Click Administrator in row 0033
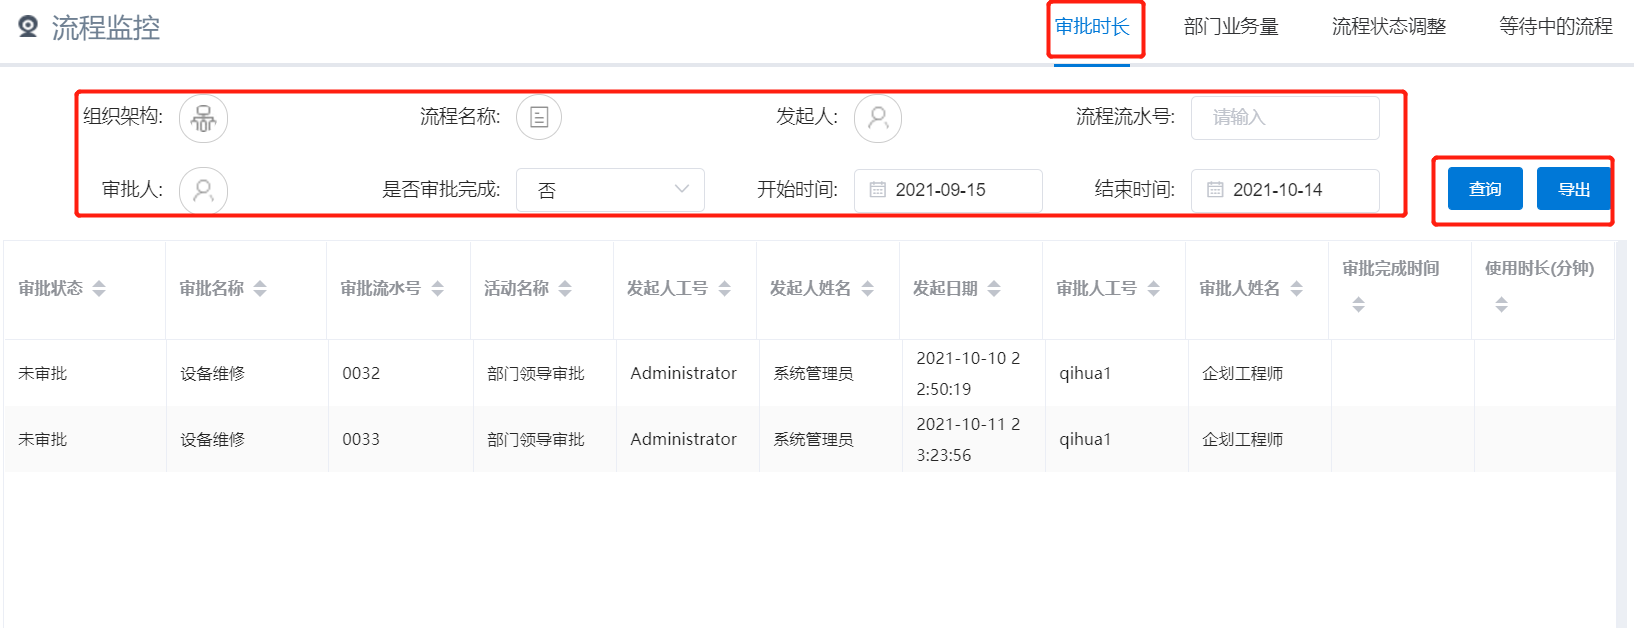The height and width of the screenshot is (628, 1634). (x=683, y=439)
